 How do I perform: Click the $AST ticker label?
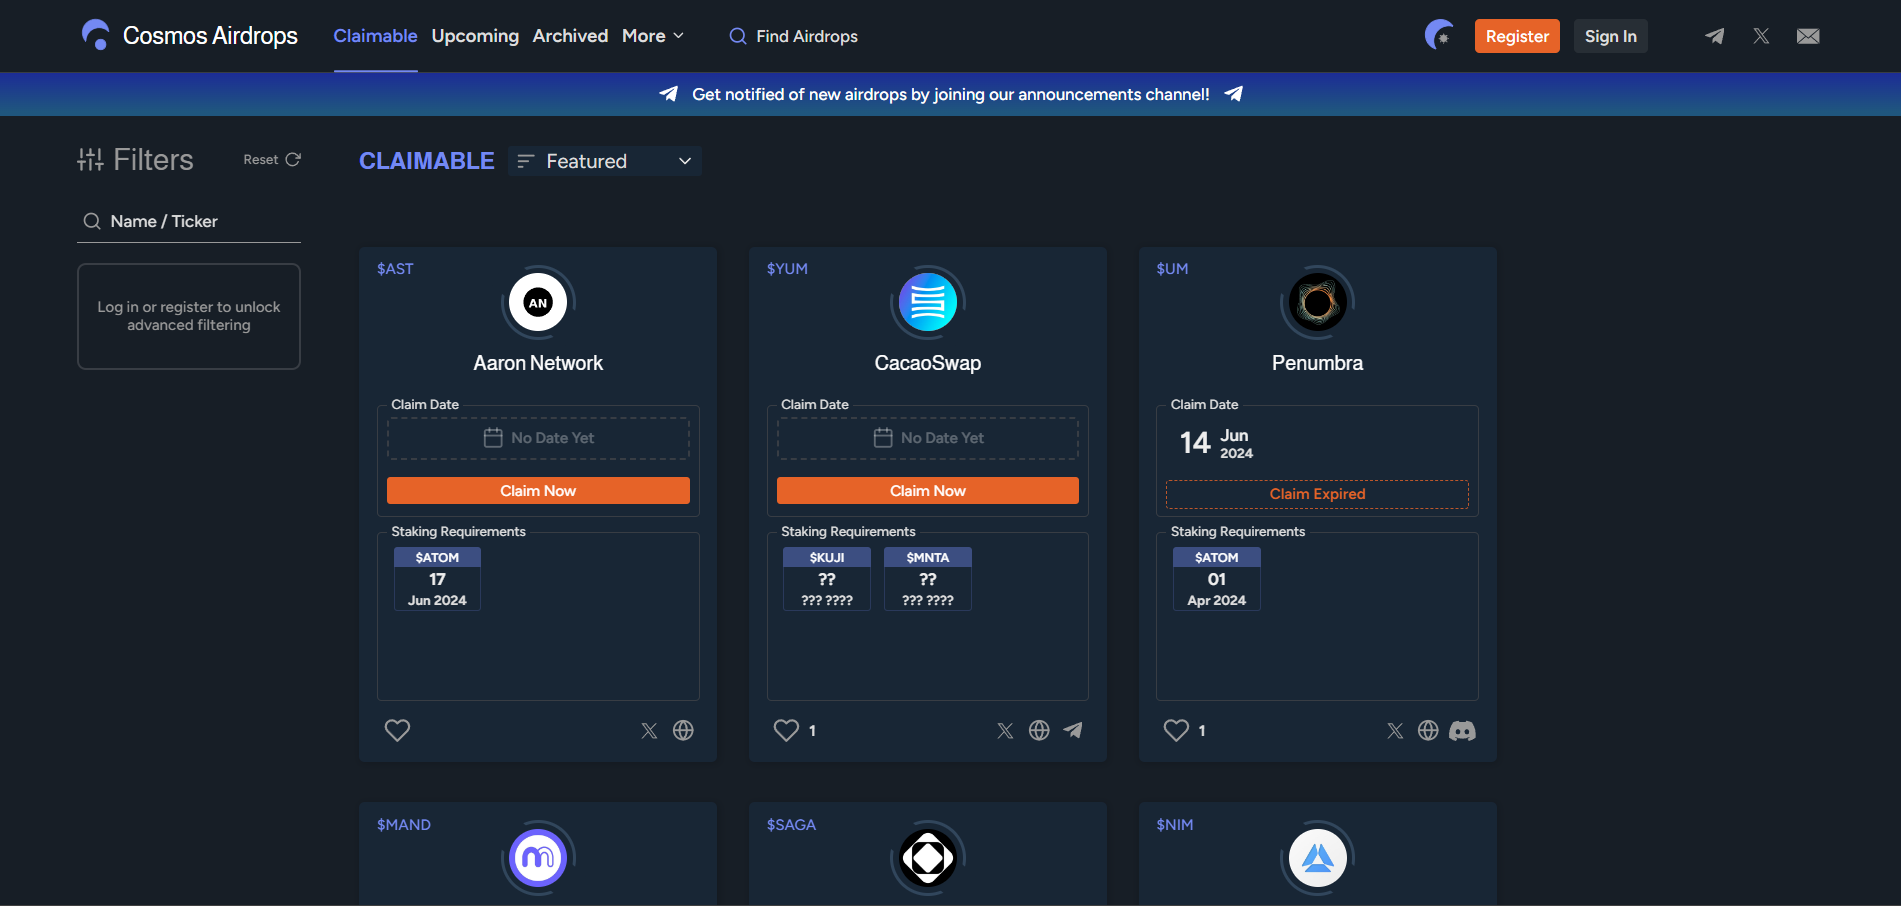pos(395,269)
